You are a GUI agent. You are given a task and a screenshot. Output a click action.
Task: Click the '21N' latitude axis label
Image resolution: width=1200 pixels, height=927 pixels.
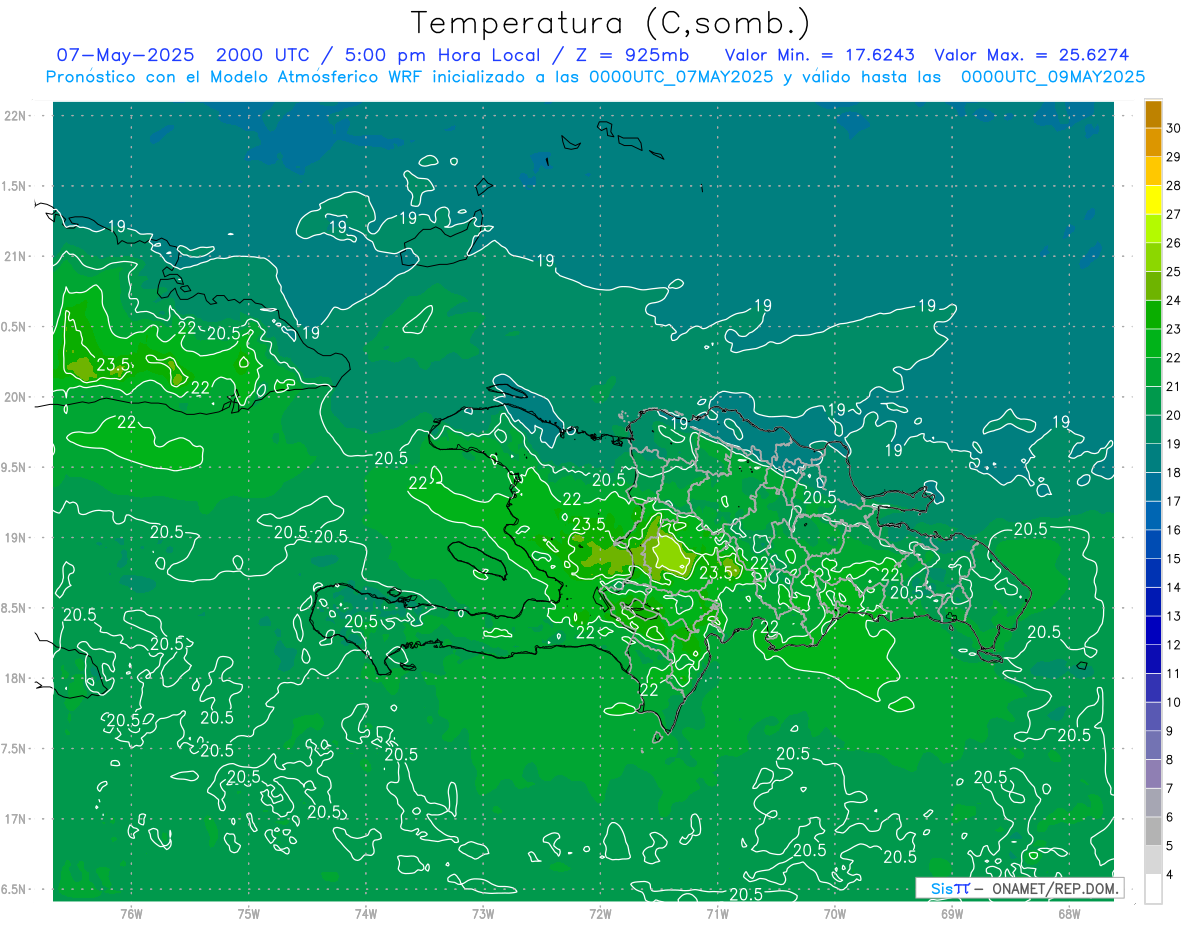coord(15,256)
